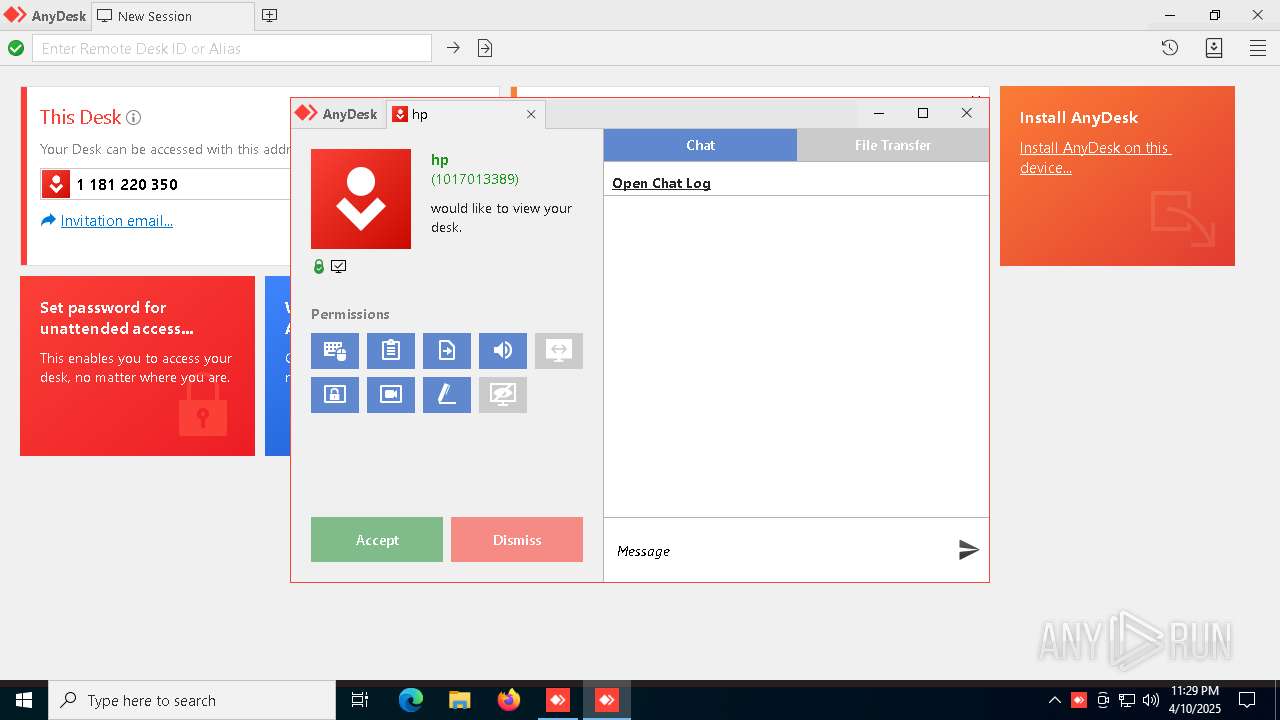Add a new session tab with the plus icon
Viewport: 1280px width, 720px height.
coord(270,16)
